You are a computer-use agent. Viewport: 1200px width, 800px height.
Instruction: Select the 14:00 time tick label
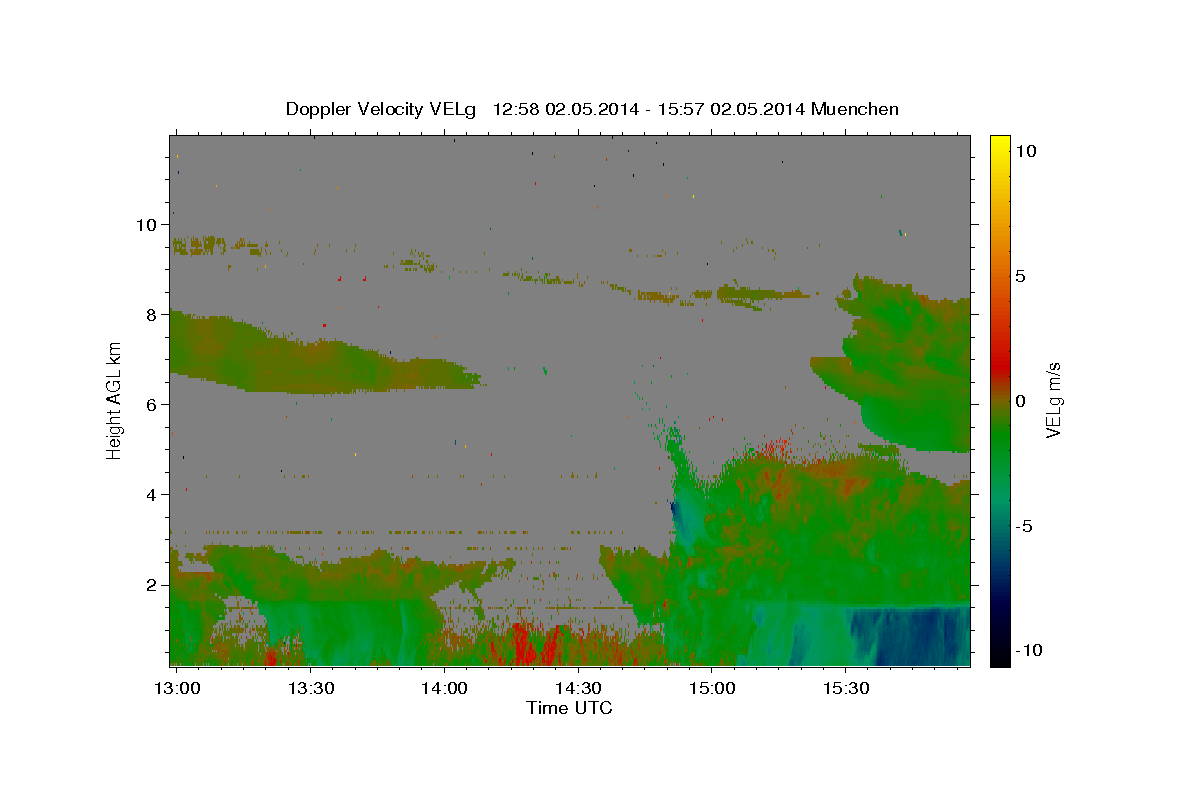444,688
